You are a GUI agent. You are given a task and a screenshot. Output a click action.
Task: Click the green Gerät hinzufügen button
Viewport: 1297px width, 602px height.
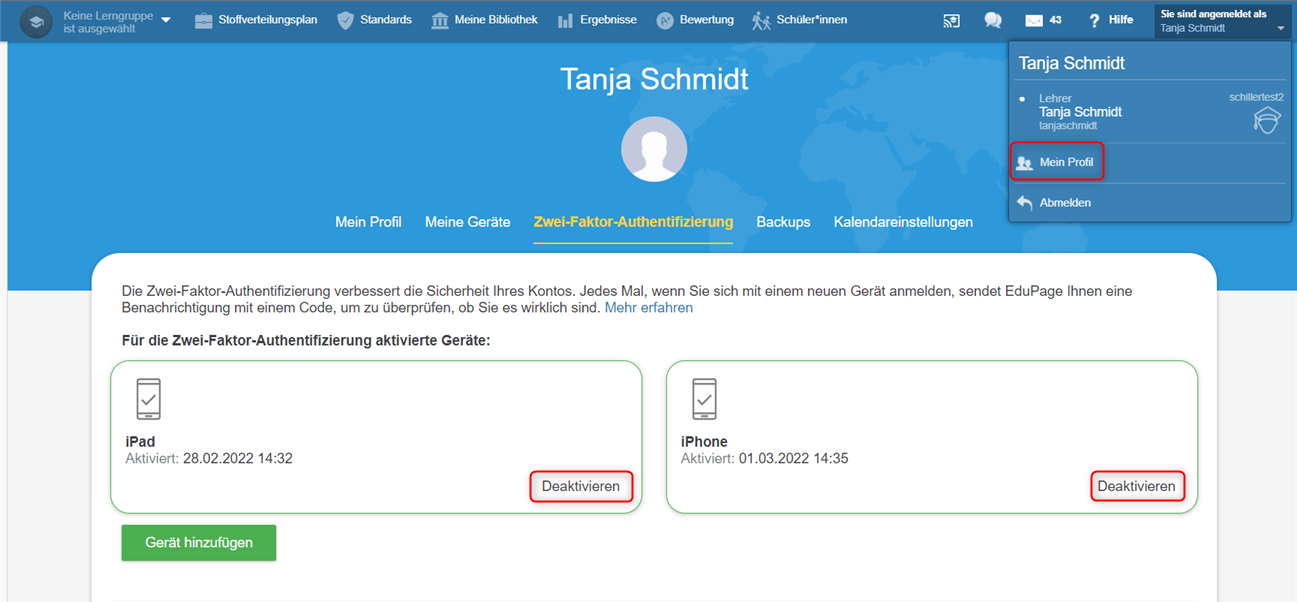click(x=199, y=543)
